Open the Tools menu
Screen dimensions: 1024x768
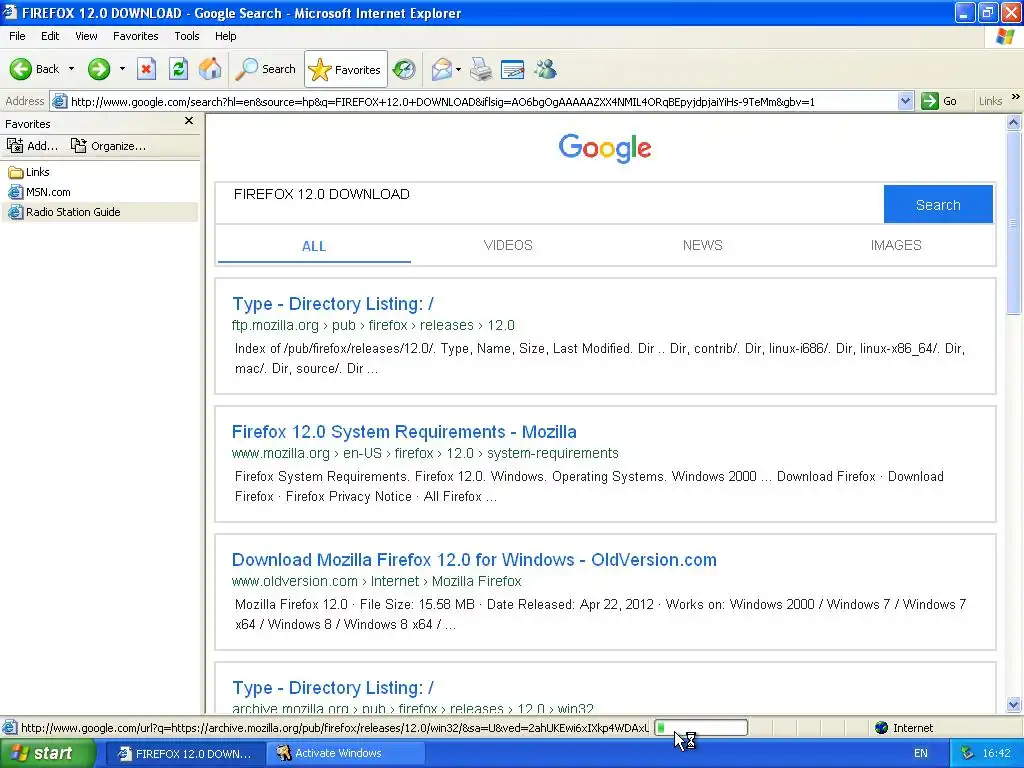click(x=187, y=36)
